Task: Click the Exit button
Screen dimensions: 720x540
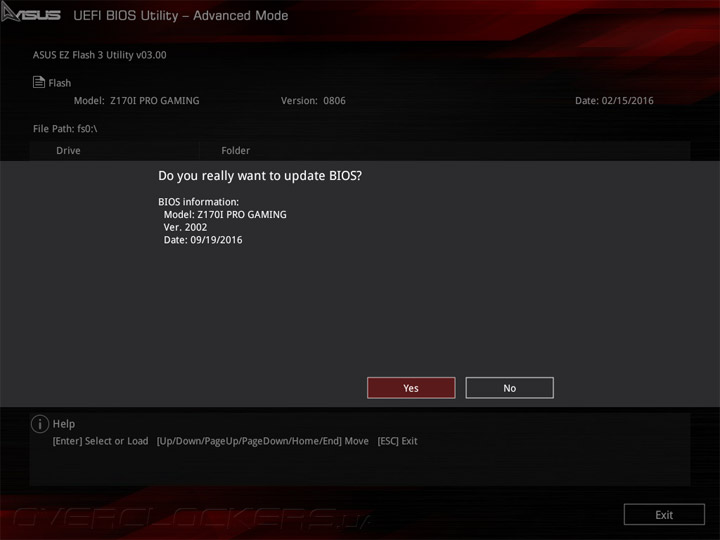Action: 664,515
